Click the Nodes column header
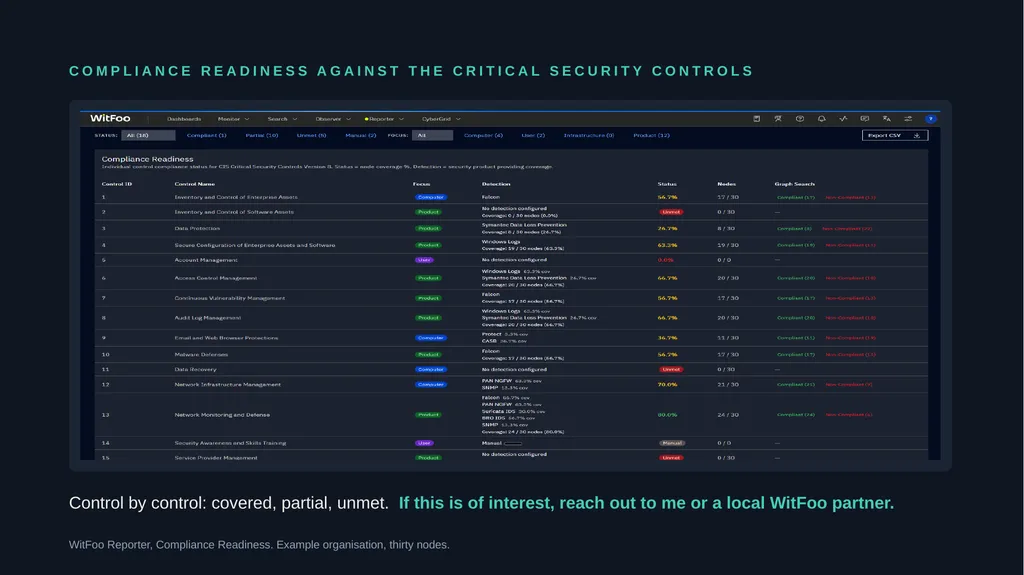 tap(726, 184)
